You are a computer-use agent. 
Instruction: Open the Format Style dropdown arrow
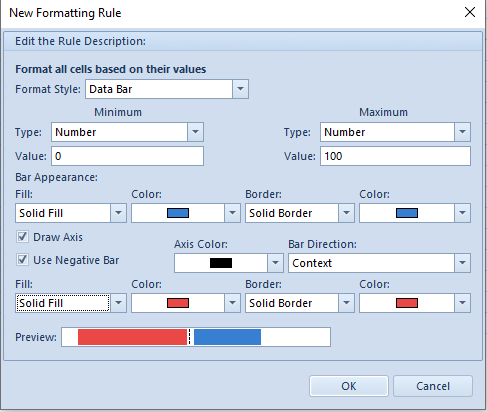(x=240, y=89)
